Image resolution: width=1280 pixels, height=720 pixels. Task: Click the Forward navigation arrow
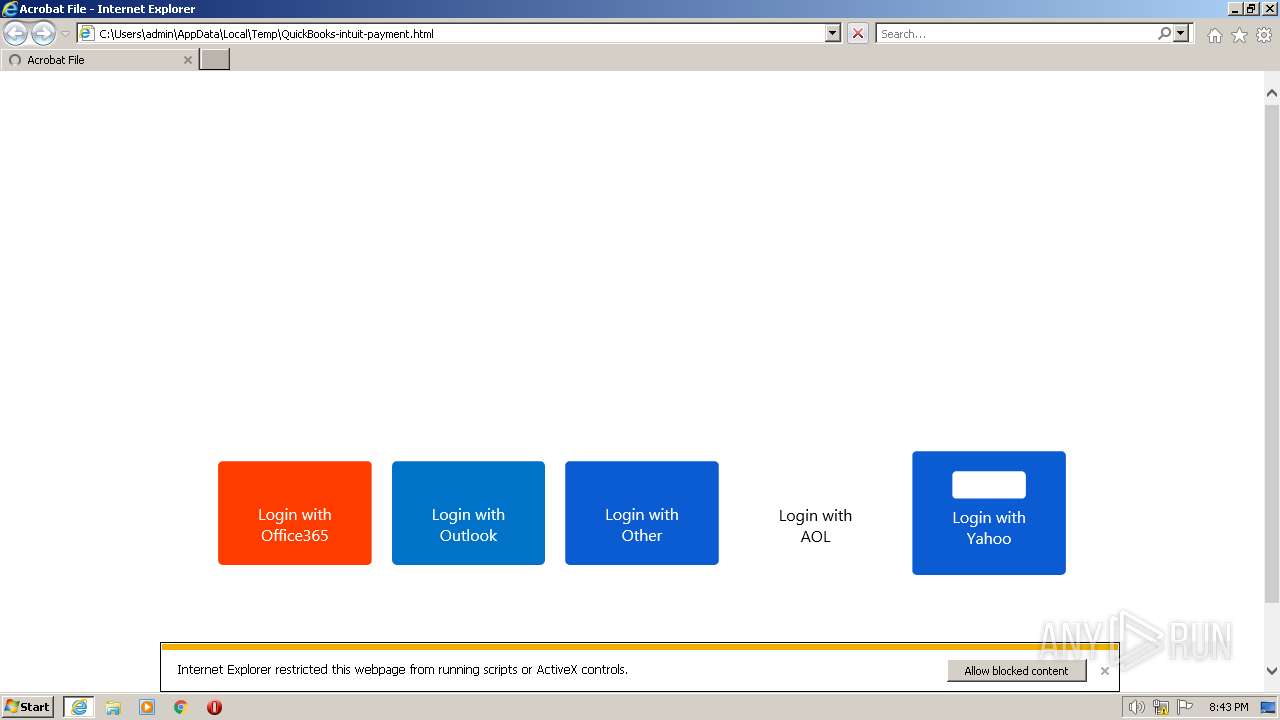click(43, 34)
